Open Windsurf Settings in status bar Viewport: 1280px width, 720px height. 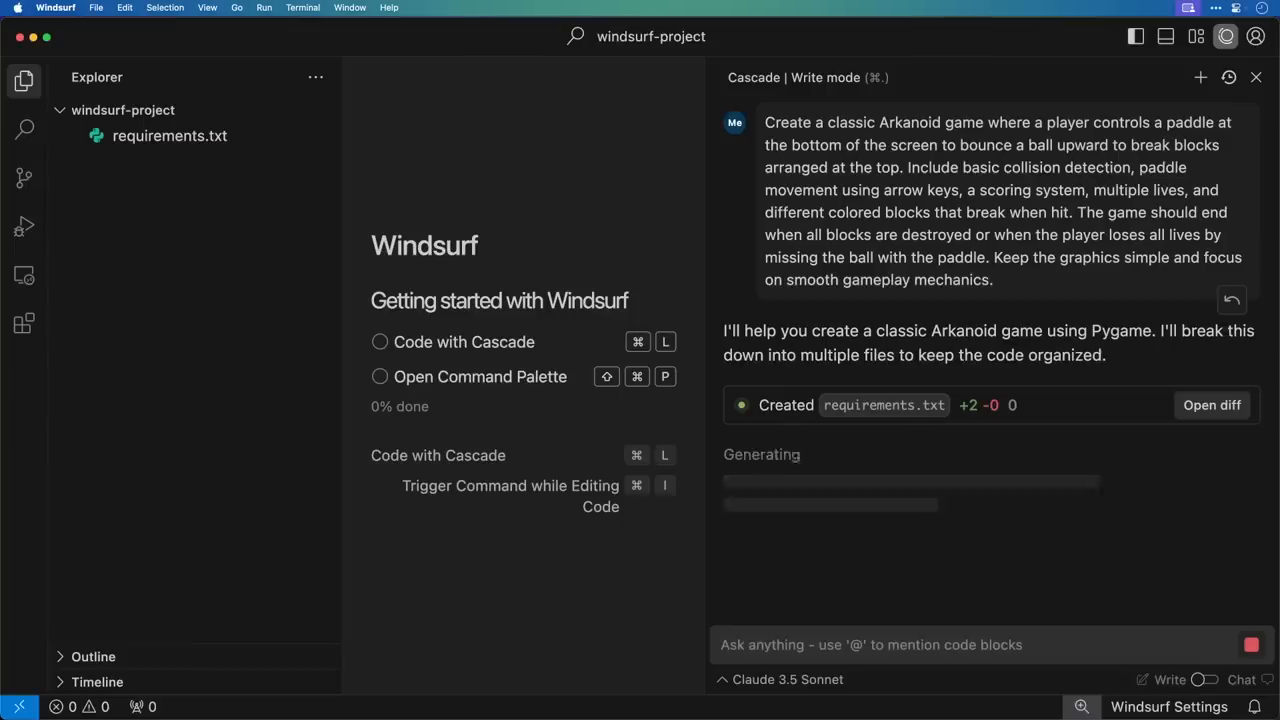1169,707
